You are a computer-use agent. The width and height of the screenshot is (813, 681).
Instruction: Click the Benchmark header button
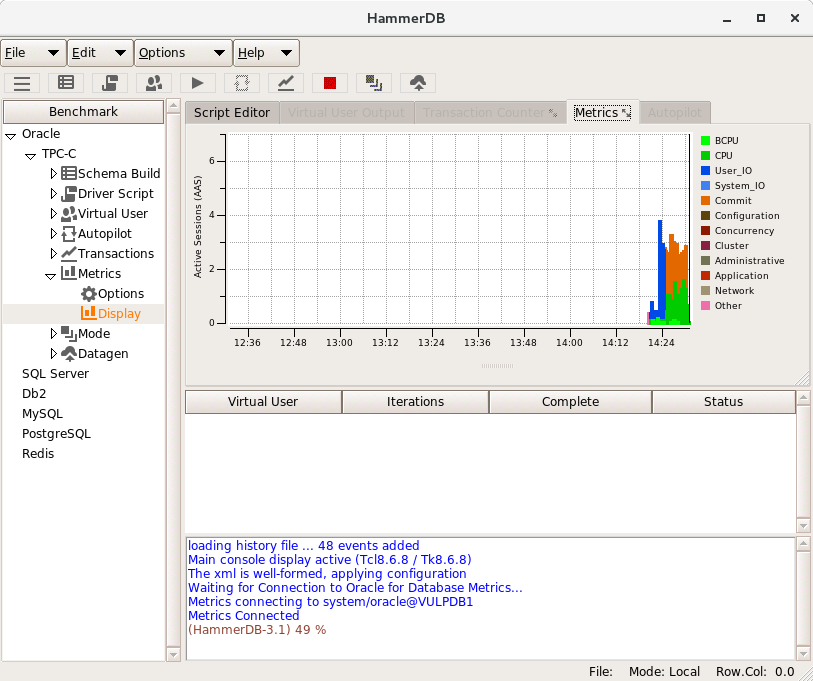coord(83,112)
